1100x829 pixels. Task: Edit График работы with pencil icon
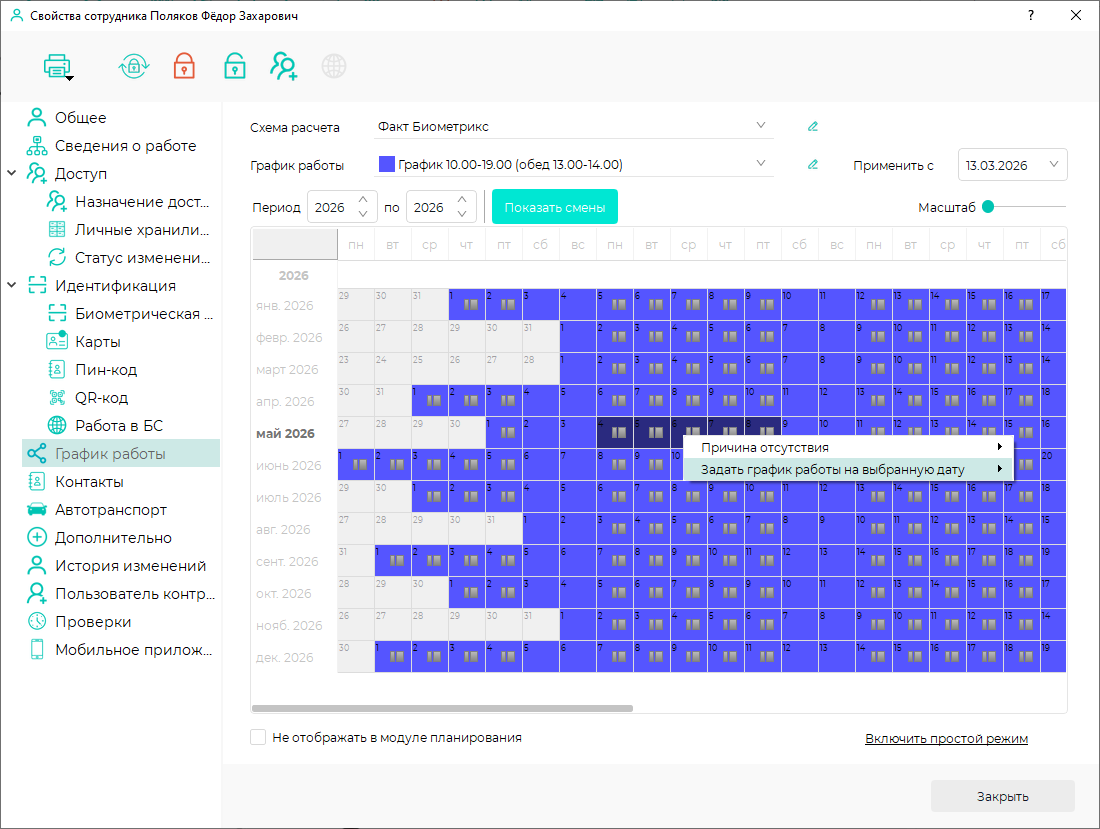812,165
